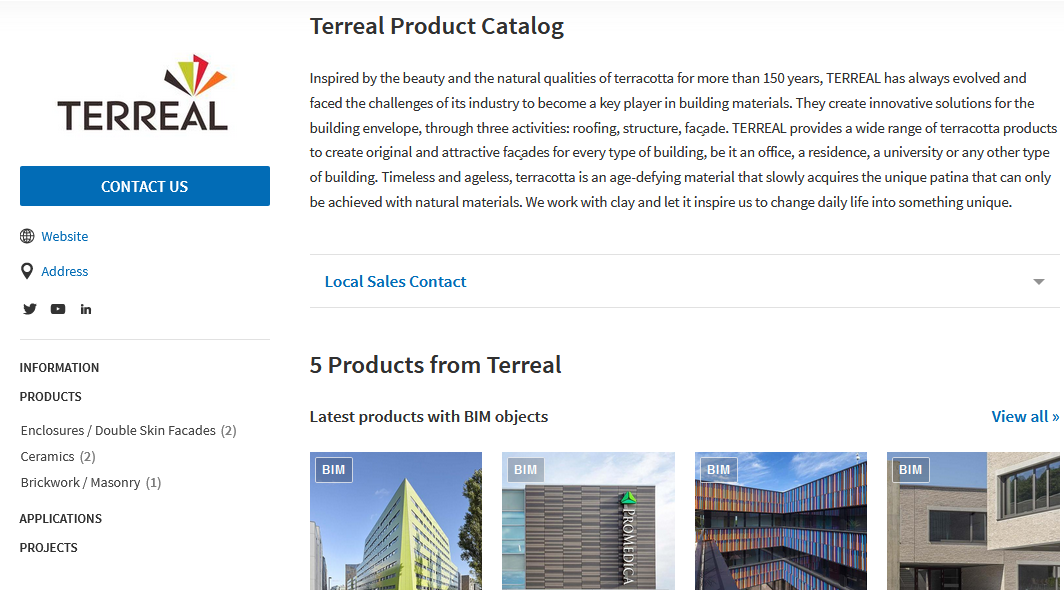
Task: Open the beige brick building thumbnail
Action: click(973, 521)
